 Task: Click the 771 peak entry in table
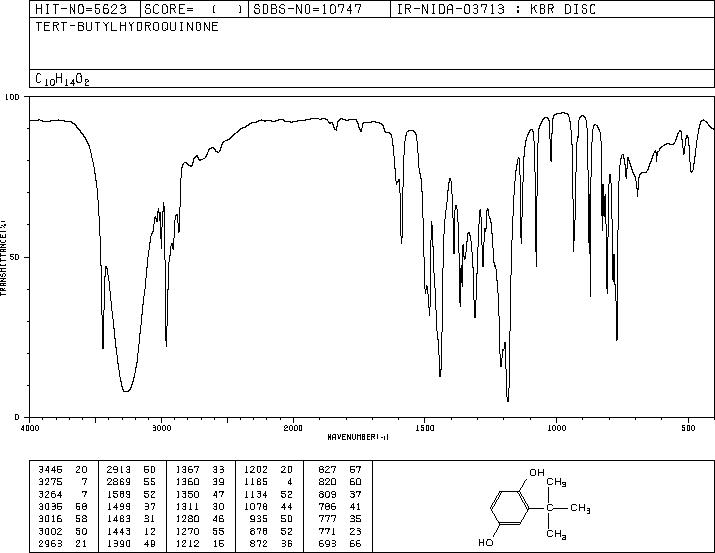click(x=340, y=531)
